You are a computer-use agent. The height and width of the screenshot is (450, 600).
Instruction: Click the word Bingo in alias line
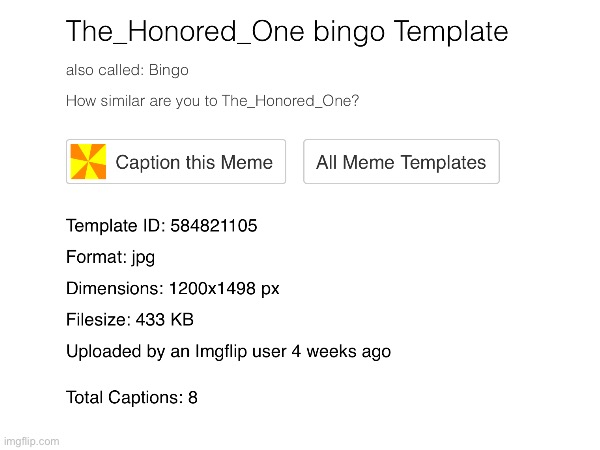coord(169,70)
